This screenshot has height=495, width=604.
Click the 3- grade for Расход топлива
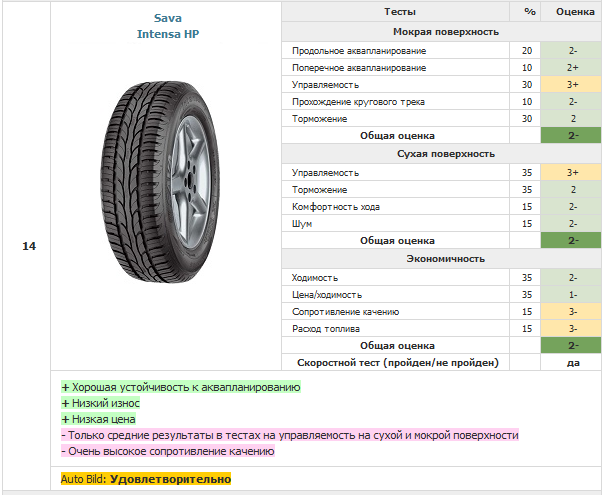click(x=571, y=328)
